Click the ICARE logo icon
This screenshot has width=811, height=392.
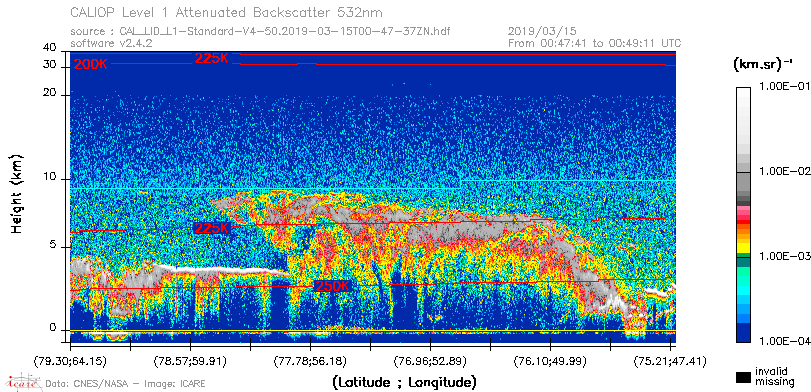pos(22,382)
